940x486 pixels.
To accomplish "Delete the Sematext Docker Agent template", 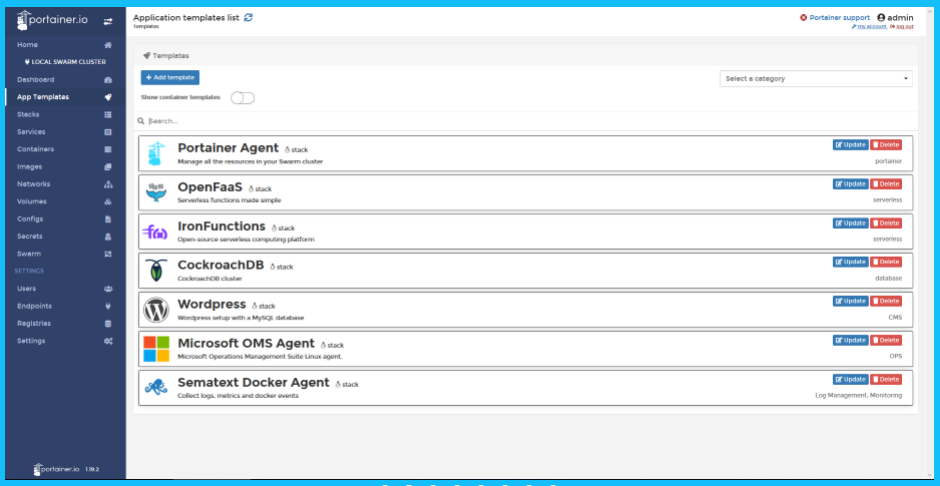I will (x=885, y=379).
